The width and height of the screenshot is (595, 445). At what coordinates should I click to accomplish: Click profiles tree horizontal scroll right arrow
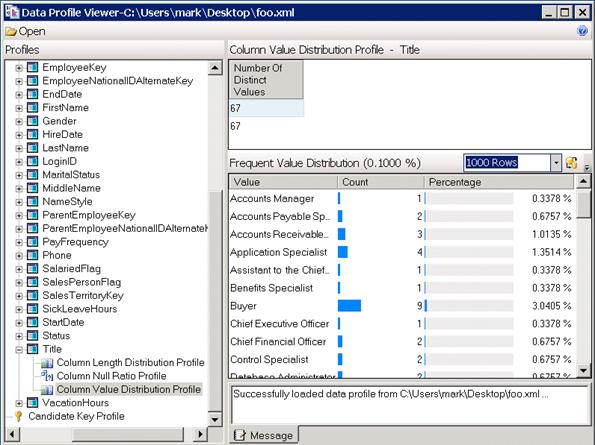201,434
